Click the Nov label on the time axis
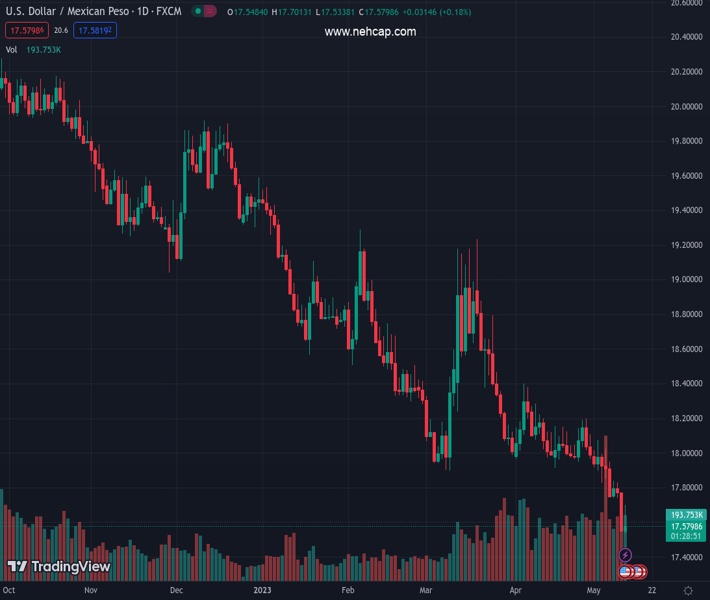The height and width of the screenshot is (600, 710). [x=91, y=590]
